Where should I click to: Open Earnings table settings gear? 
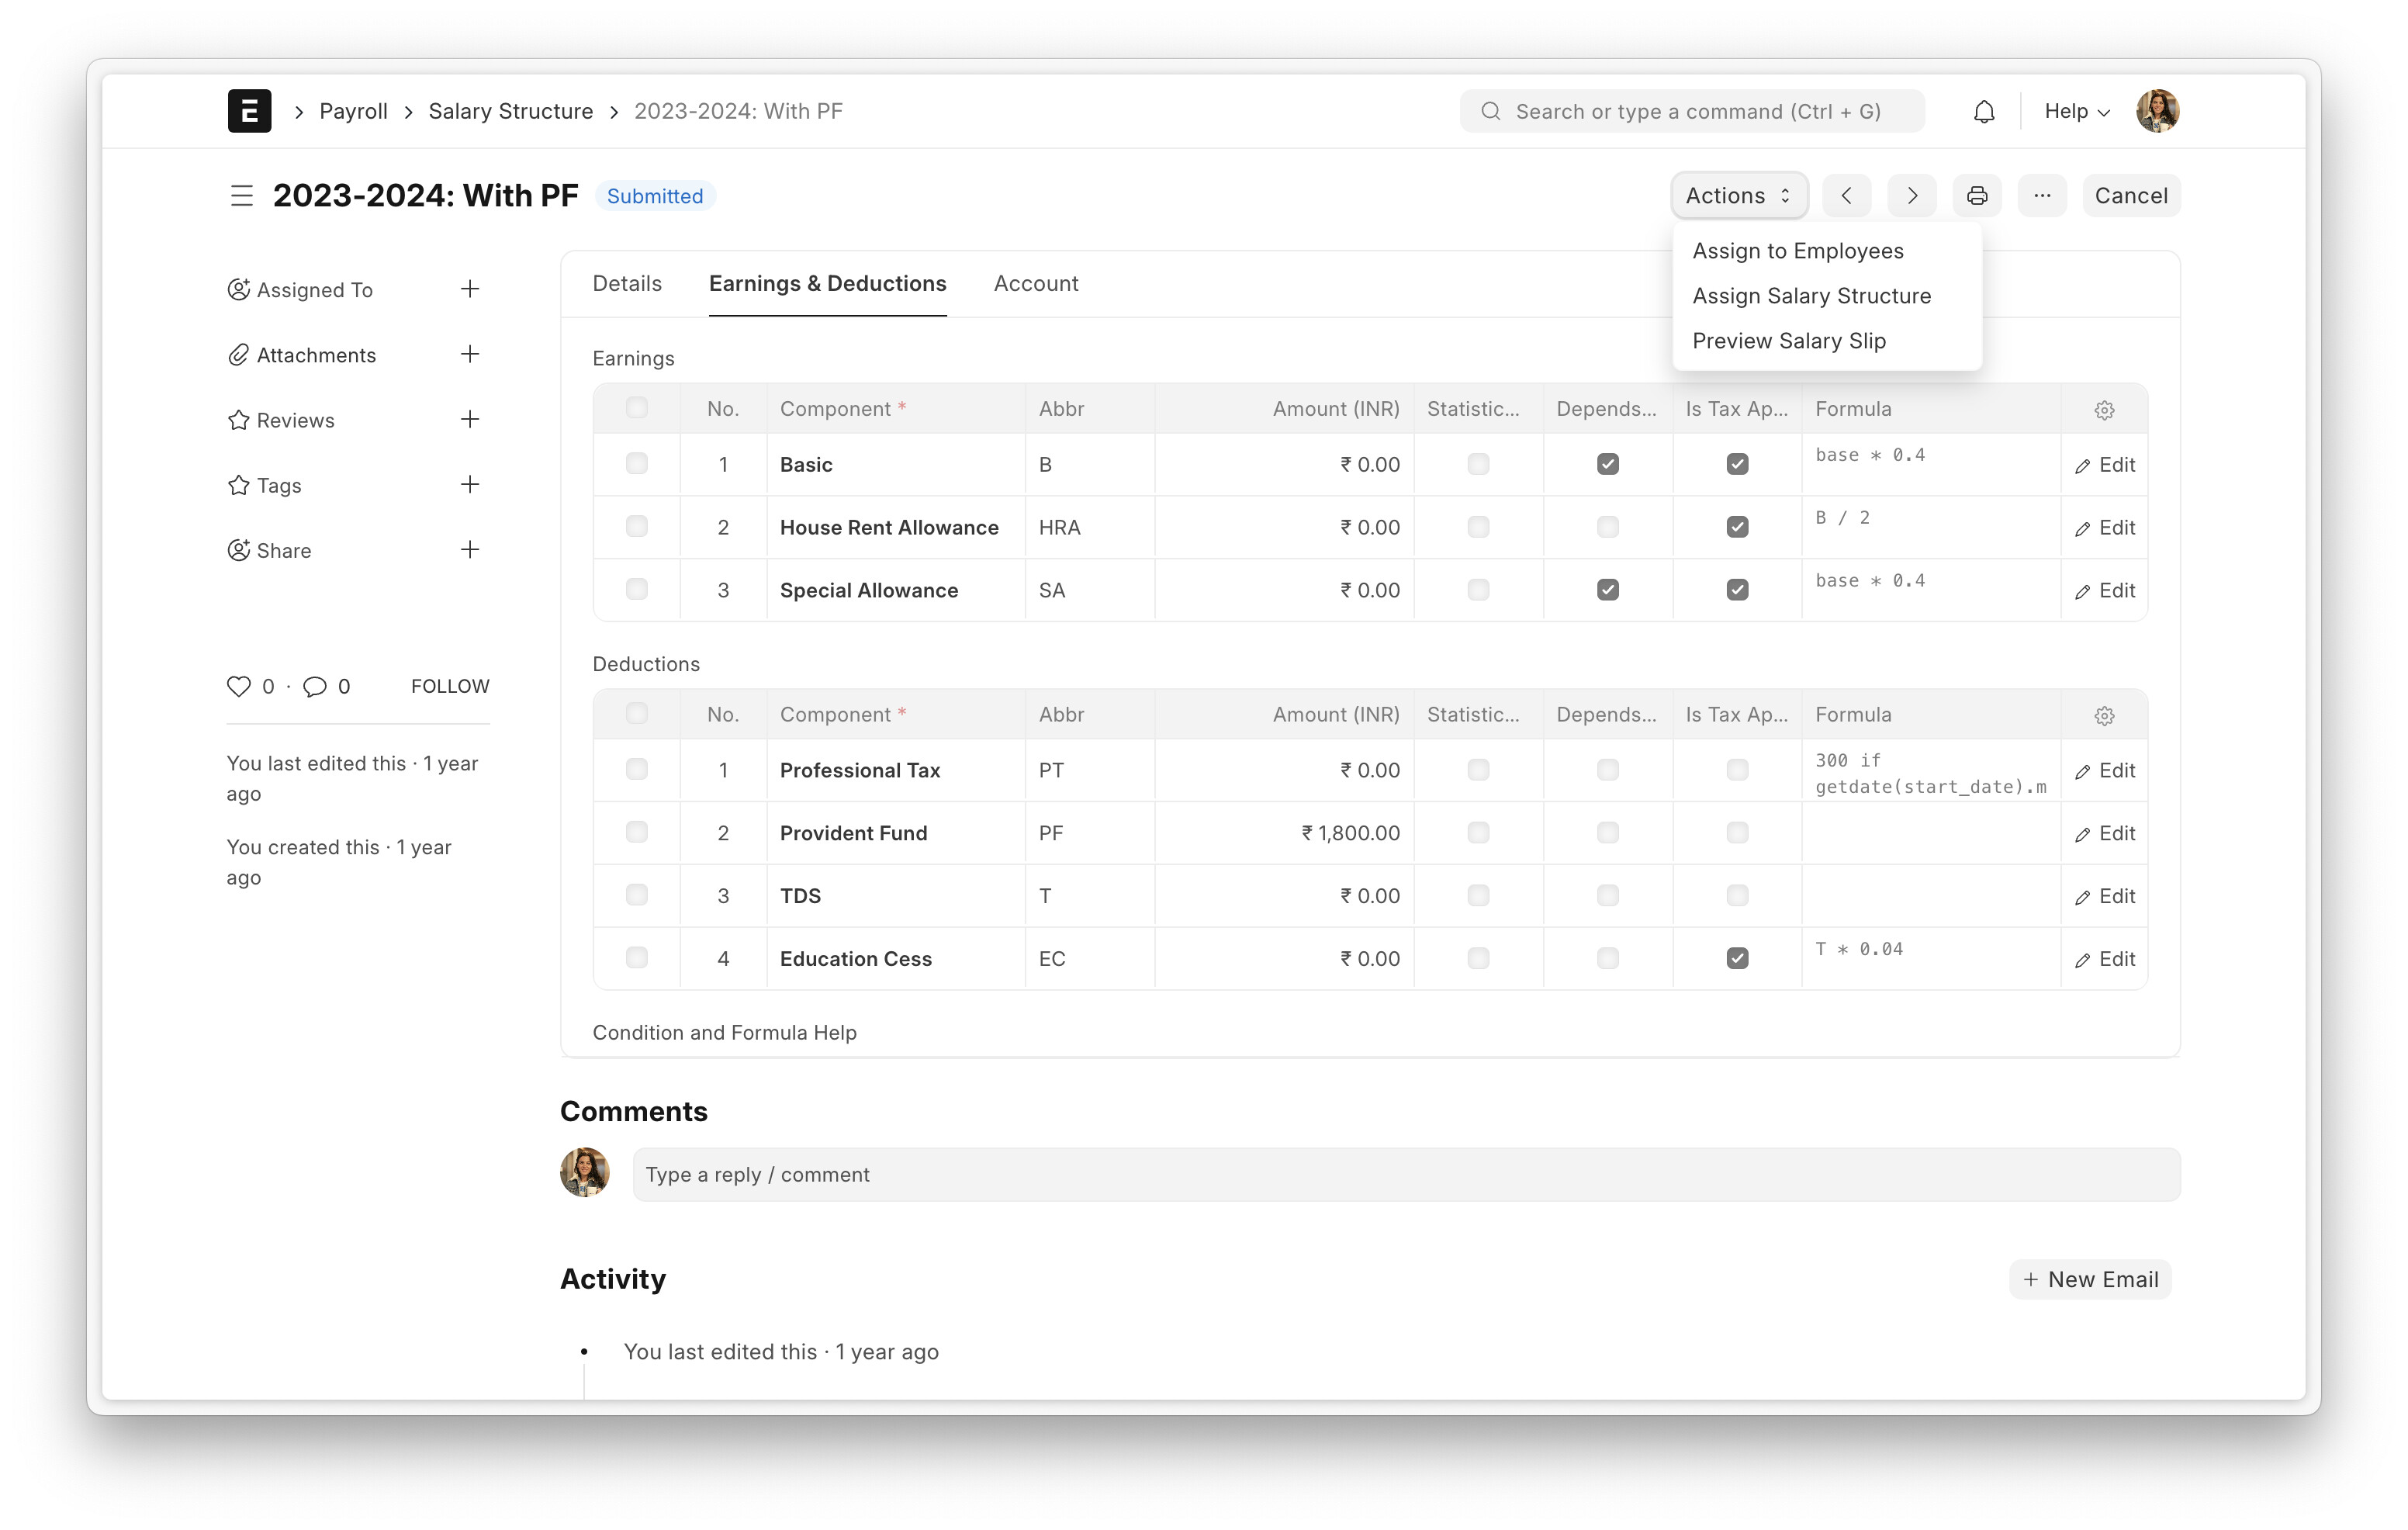(x=2104, y=410)
